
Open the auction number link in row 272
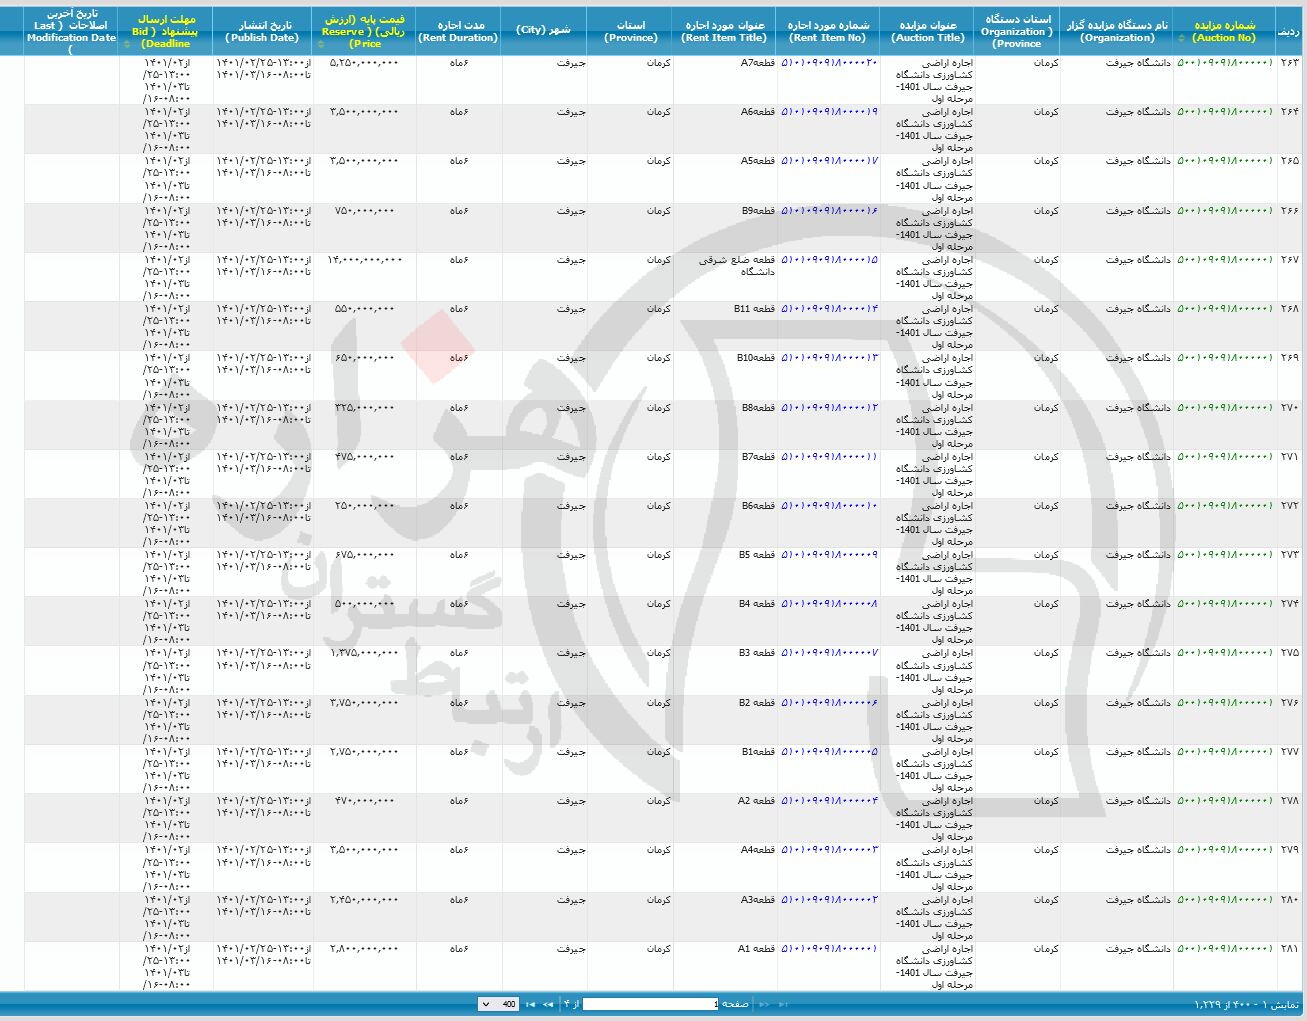pos(1224,505)
